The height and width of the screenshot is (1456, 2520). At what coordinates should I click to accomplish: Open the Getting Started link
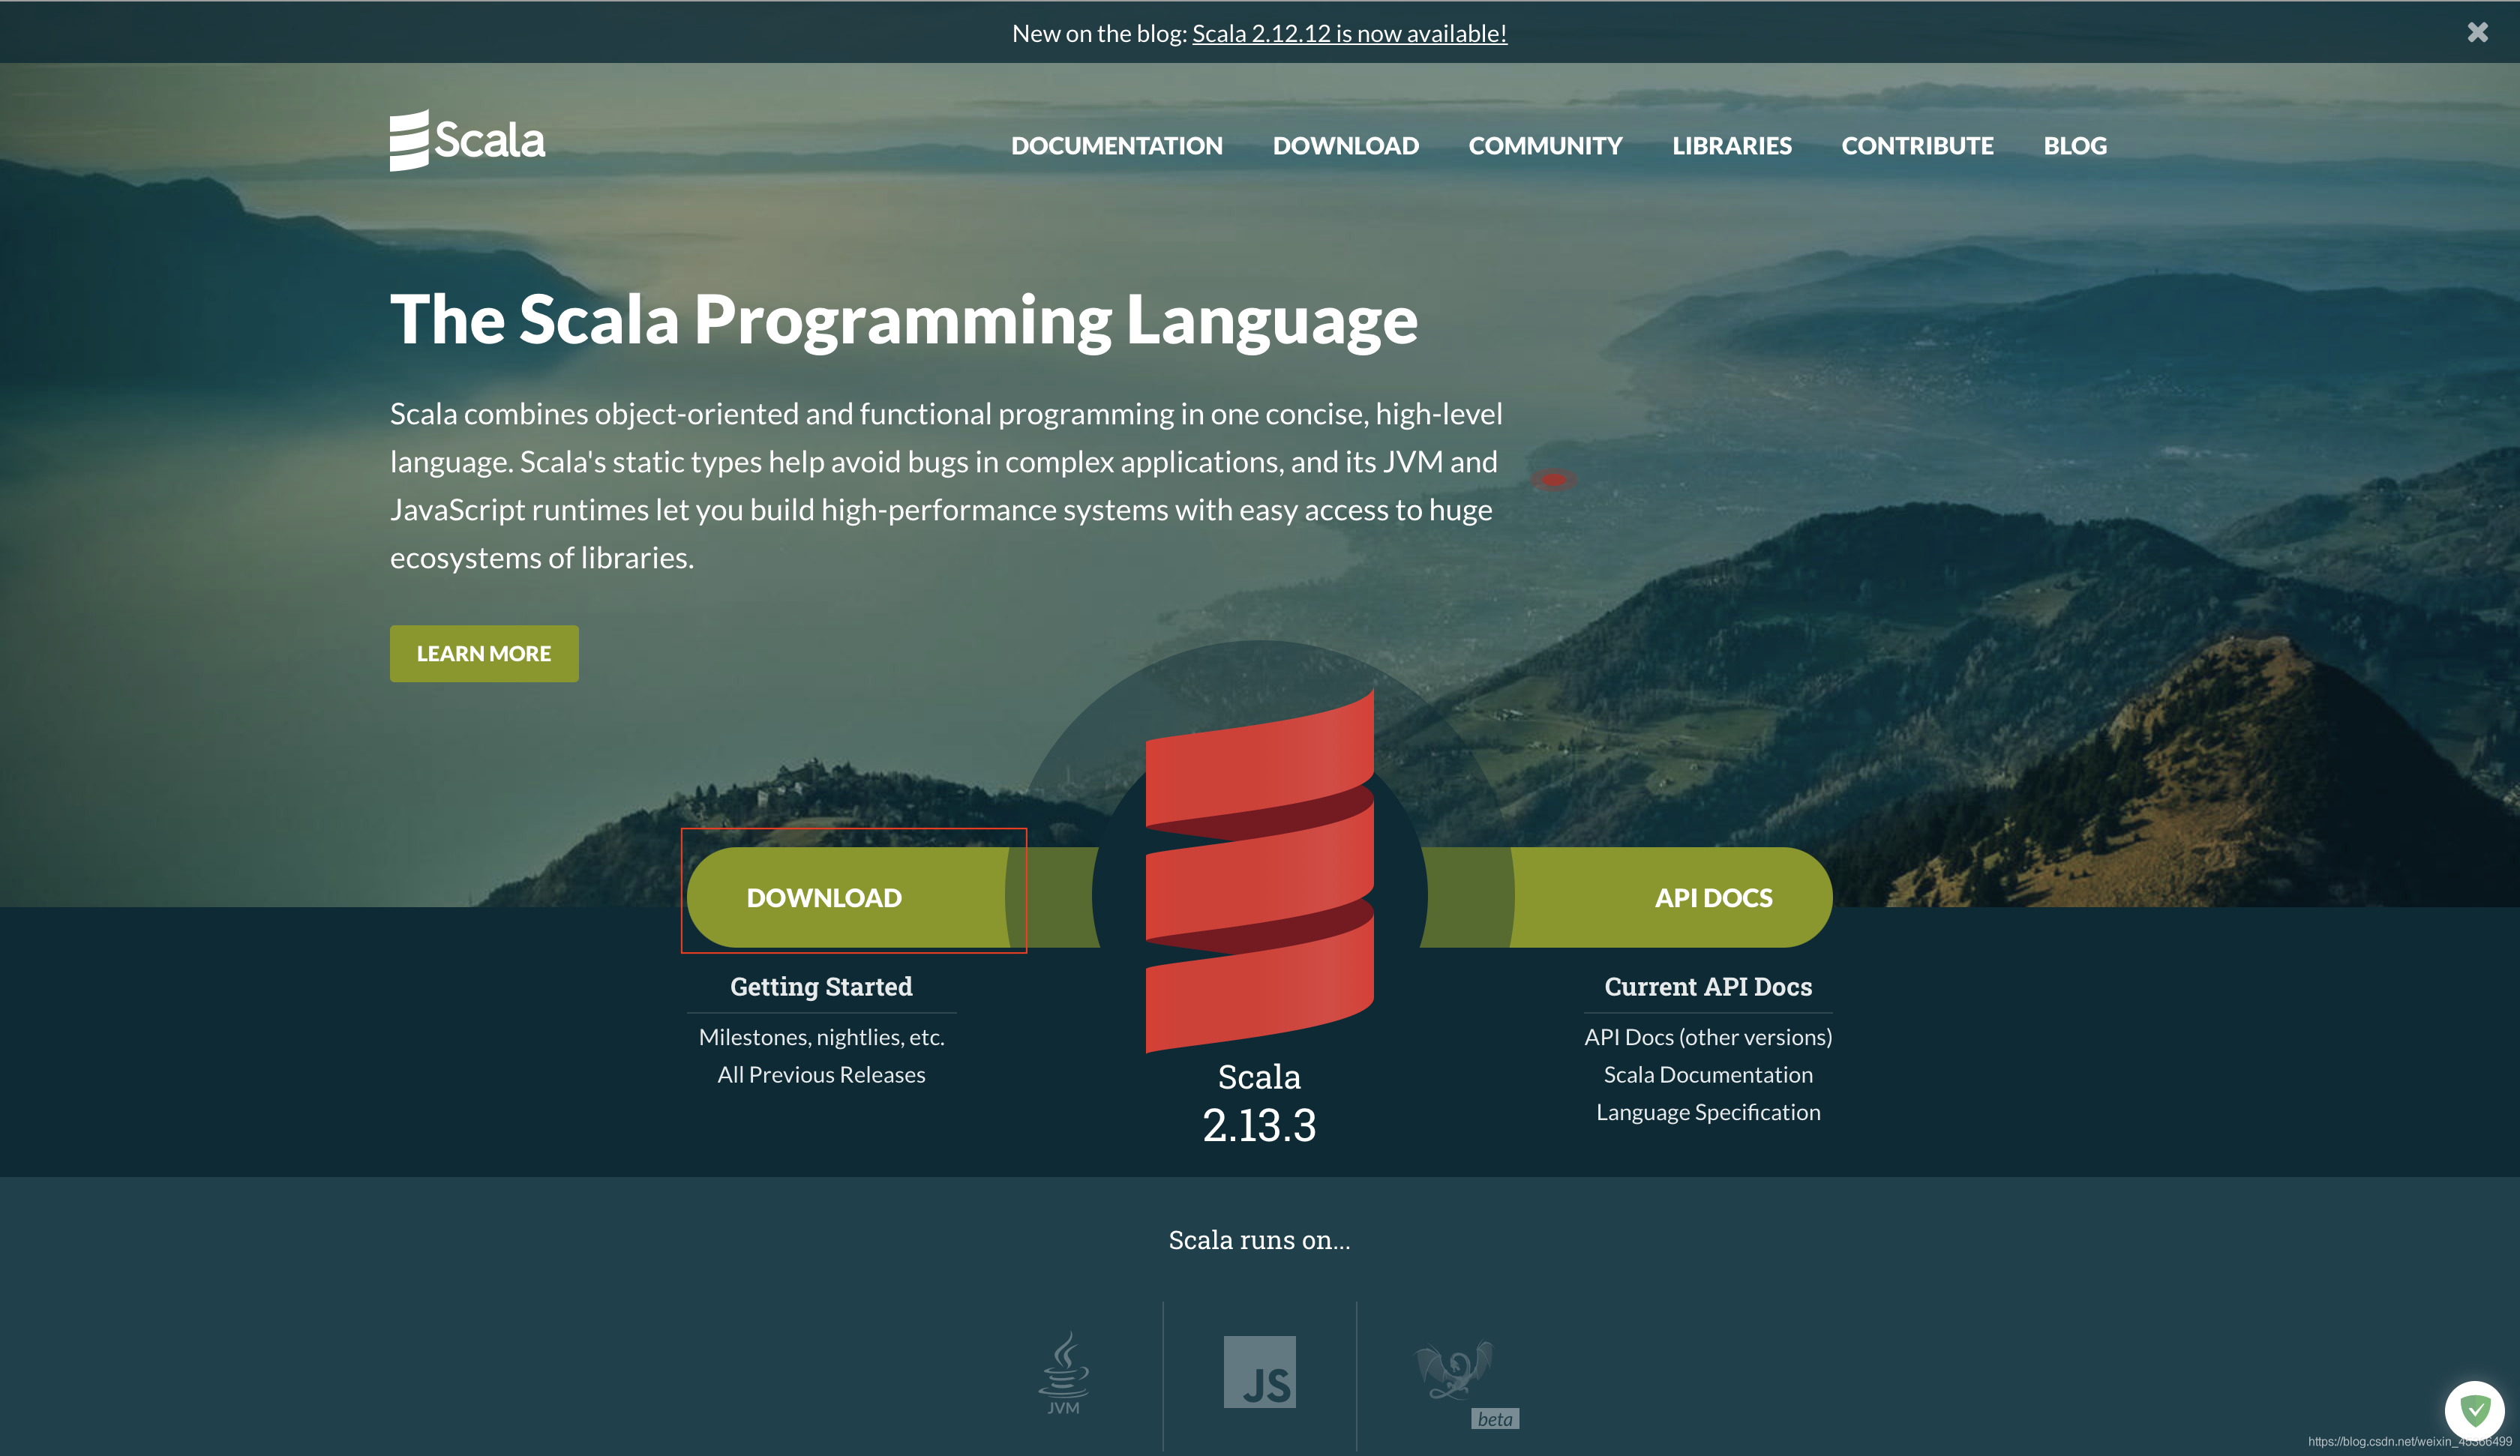pos(821,987)
